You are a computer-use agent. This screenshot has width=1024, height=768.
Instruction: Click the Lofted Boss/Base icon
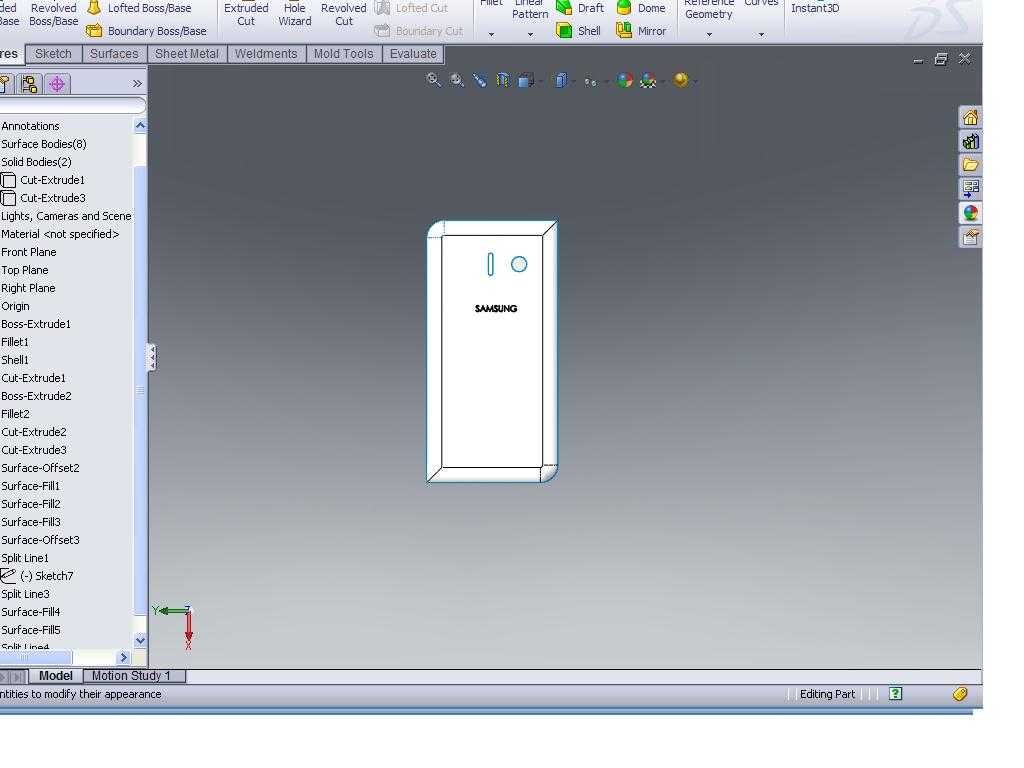pyautogui.click(x=94, y=8)
